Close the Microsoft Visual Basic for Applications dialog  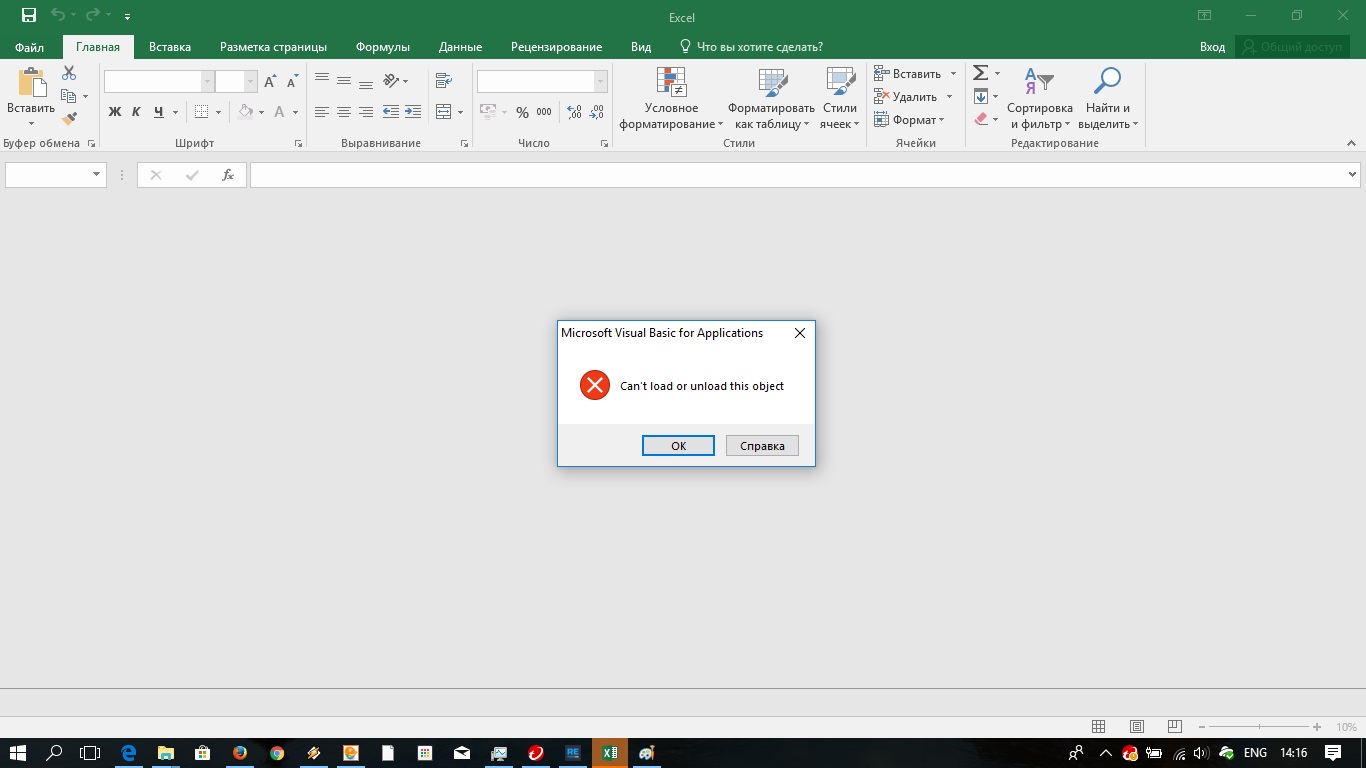(x=800, y=333)
